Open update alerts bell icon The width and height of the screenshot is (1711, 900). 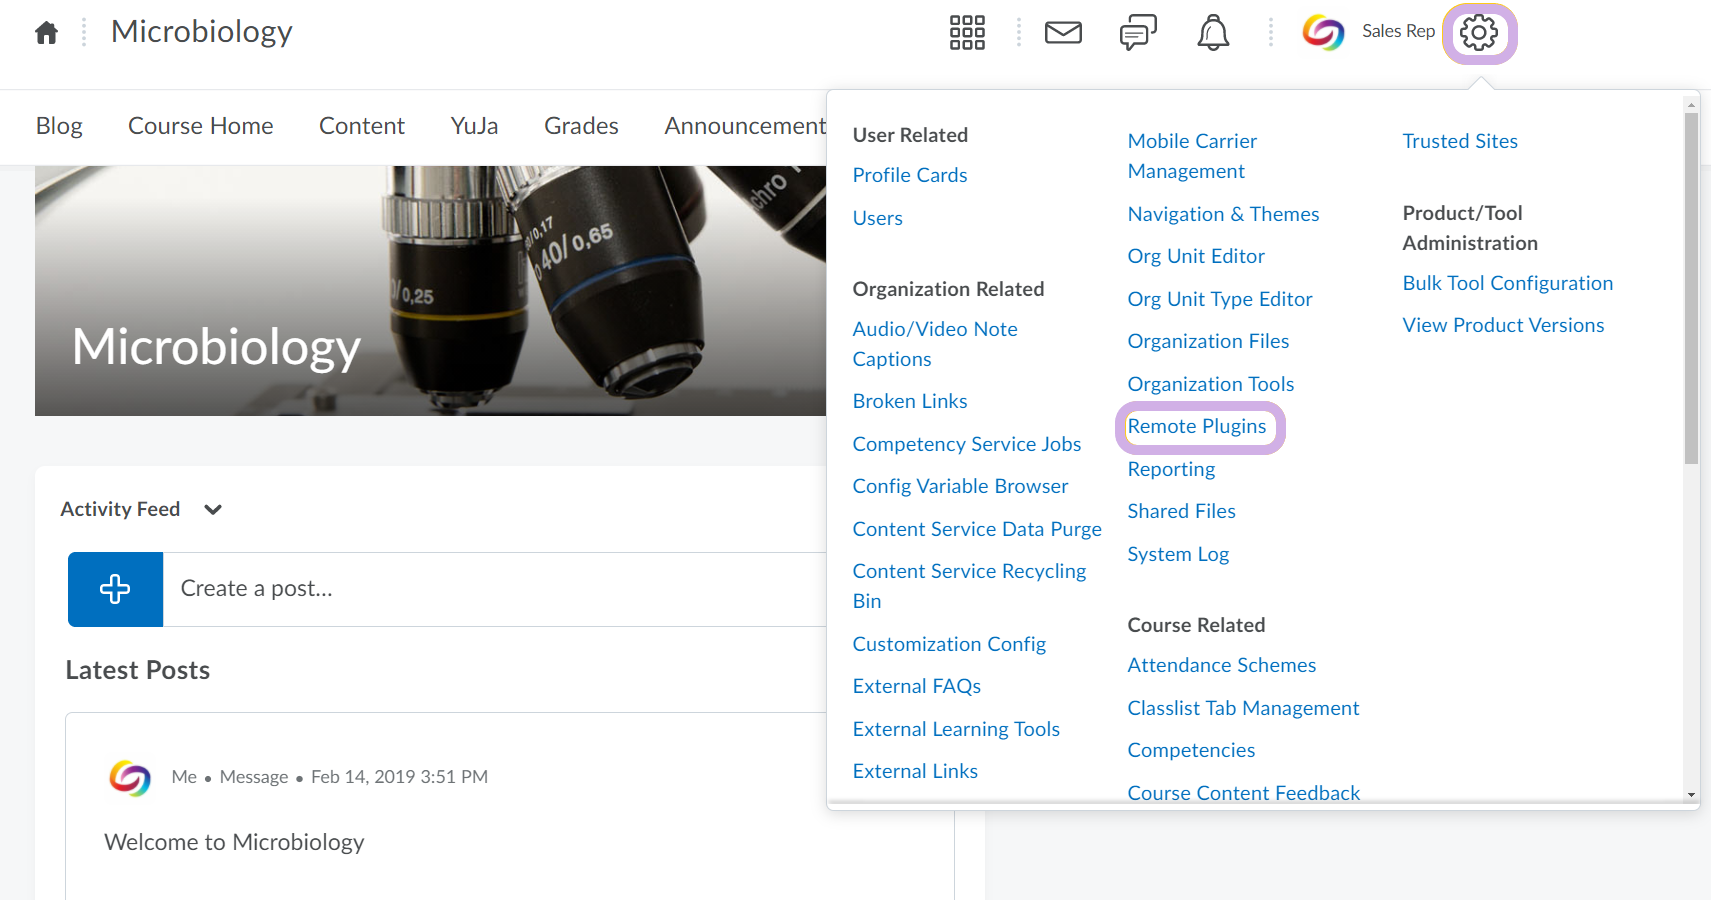[x=1213, y=33]
